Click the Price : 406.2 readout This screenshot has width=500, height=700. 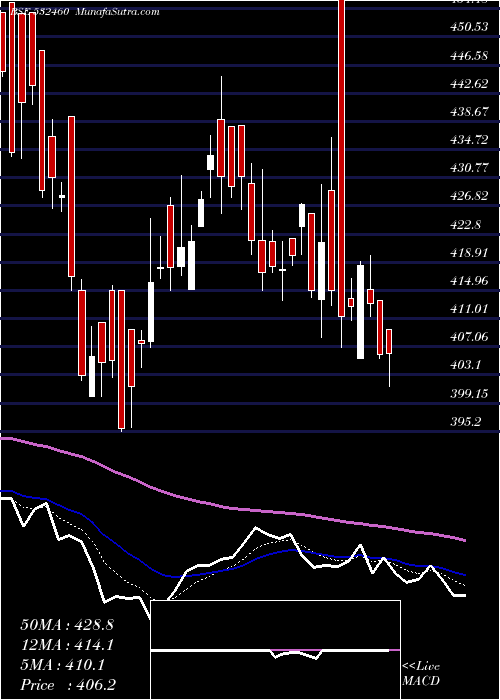[69, 685]
